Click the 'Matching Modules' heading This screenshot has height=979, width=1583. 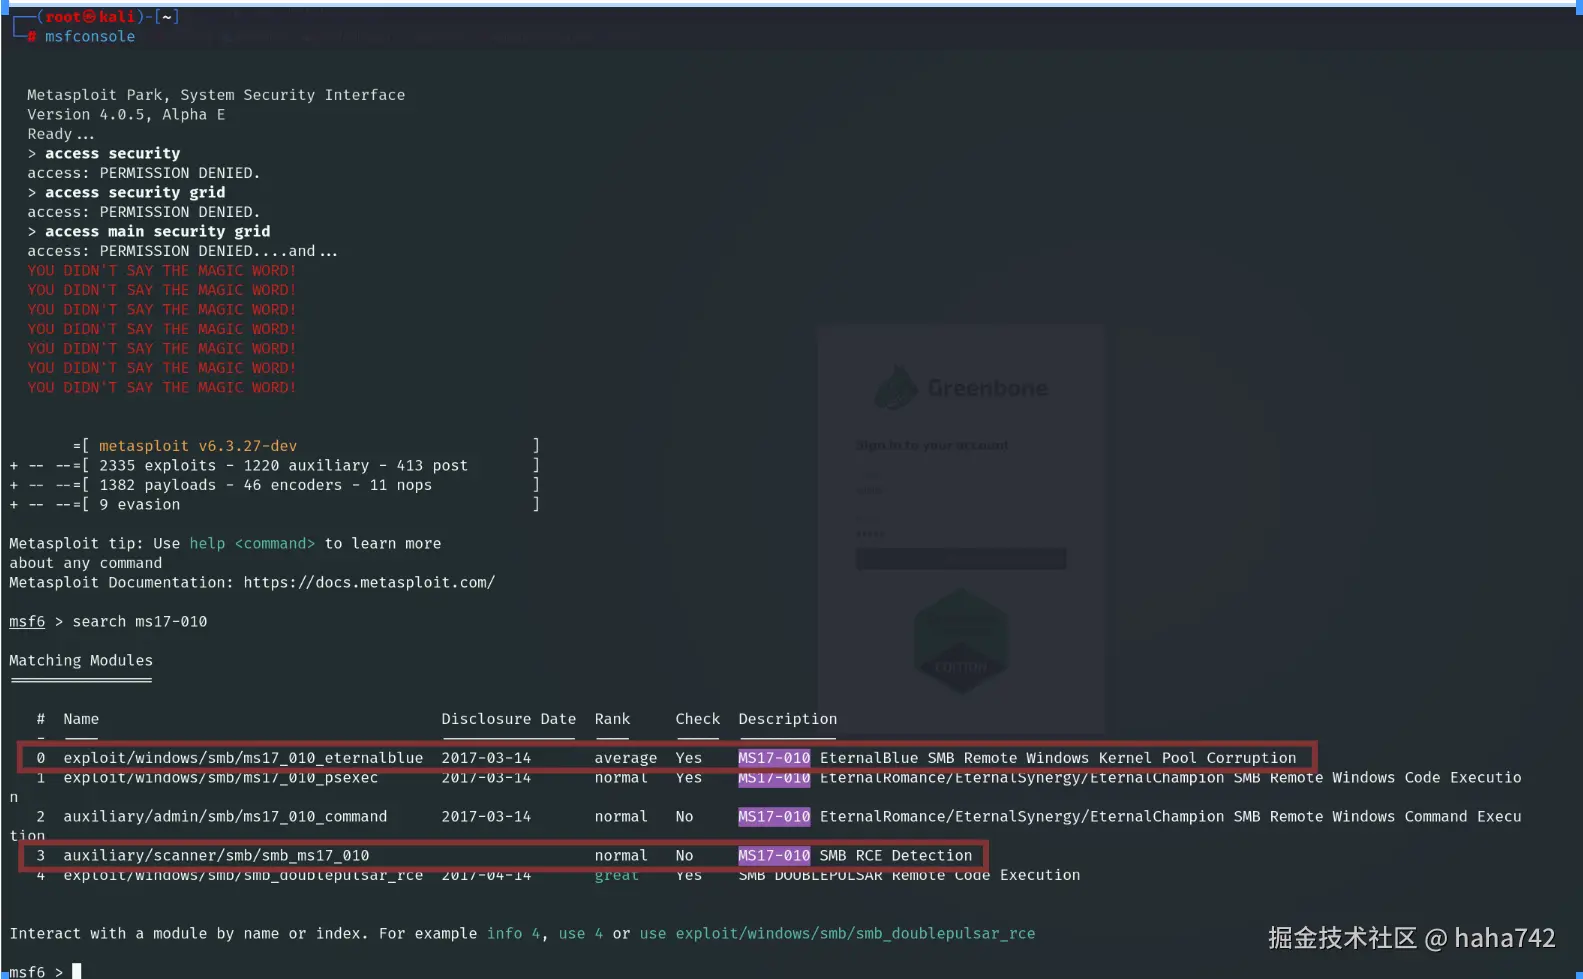click(81, 661)
